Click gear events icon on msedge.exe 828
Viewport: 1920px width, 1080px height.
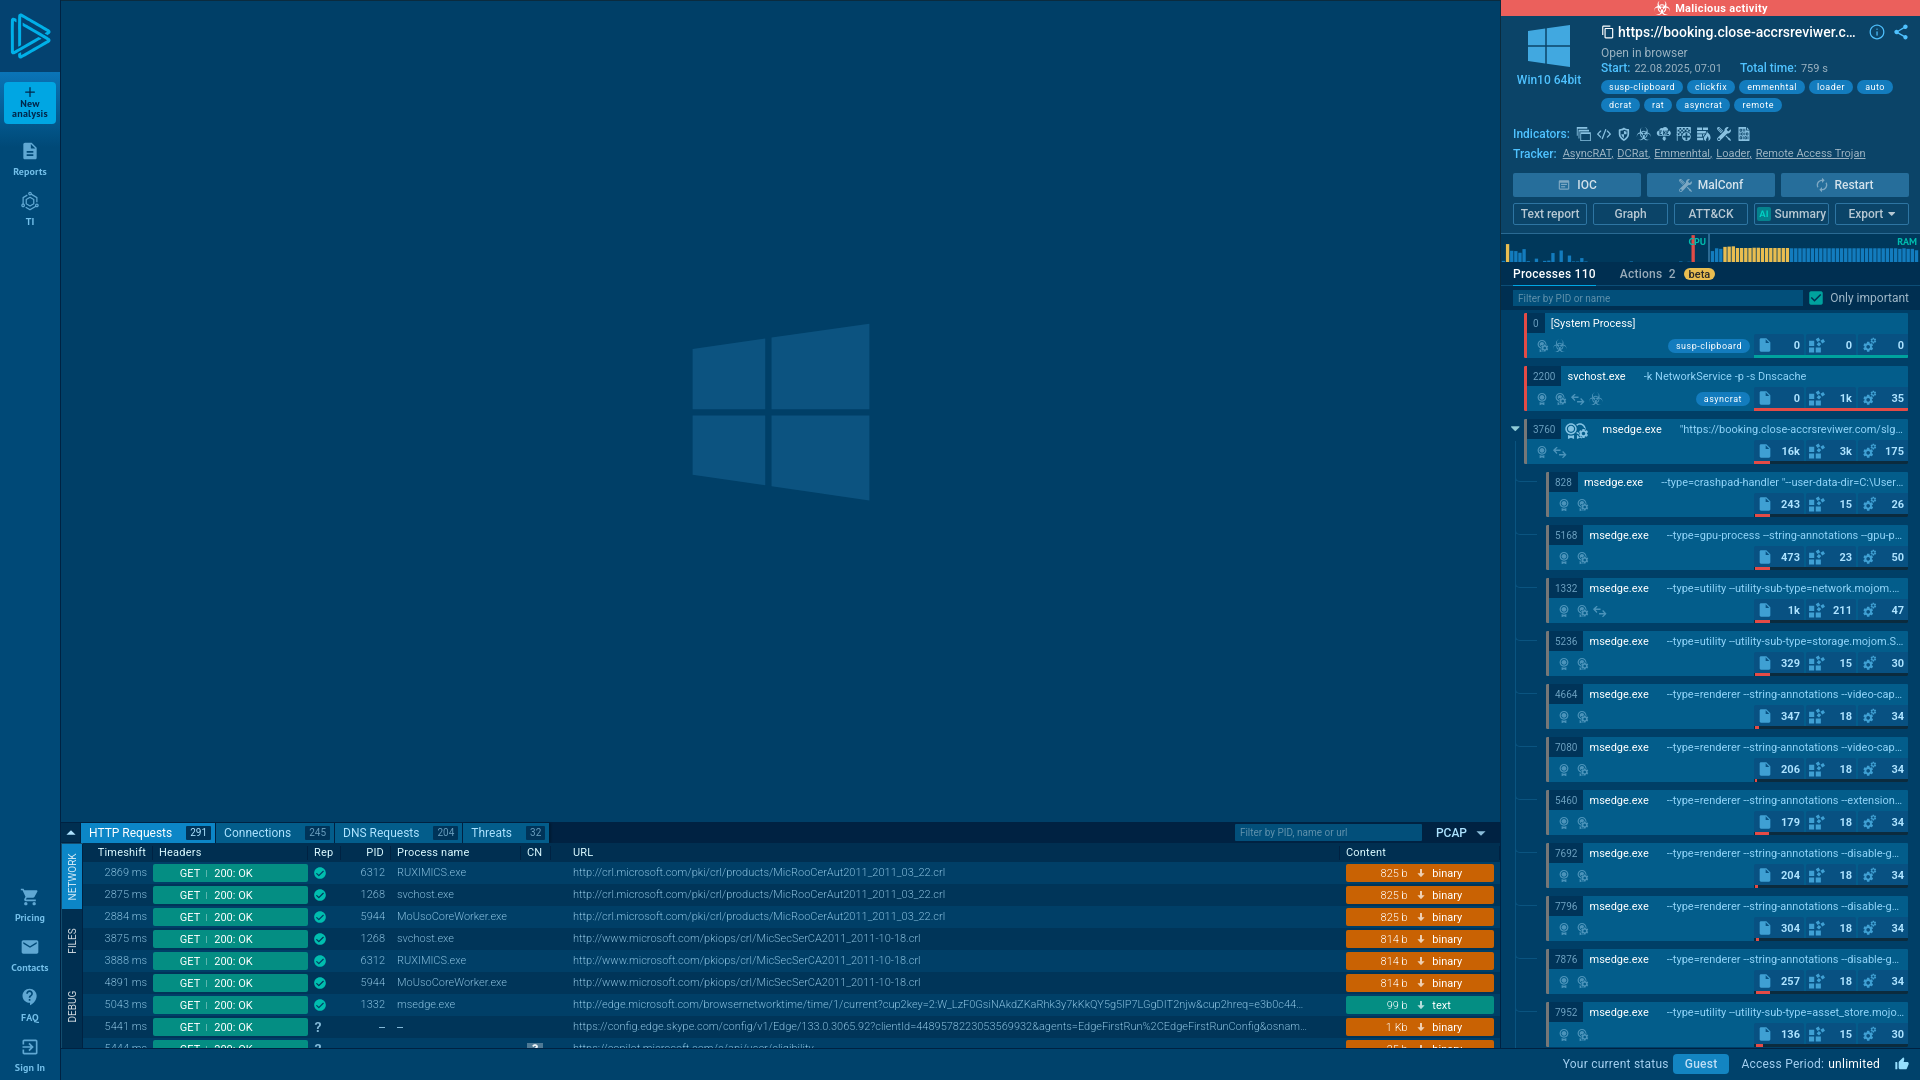(1869, 504)
